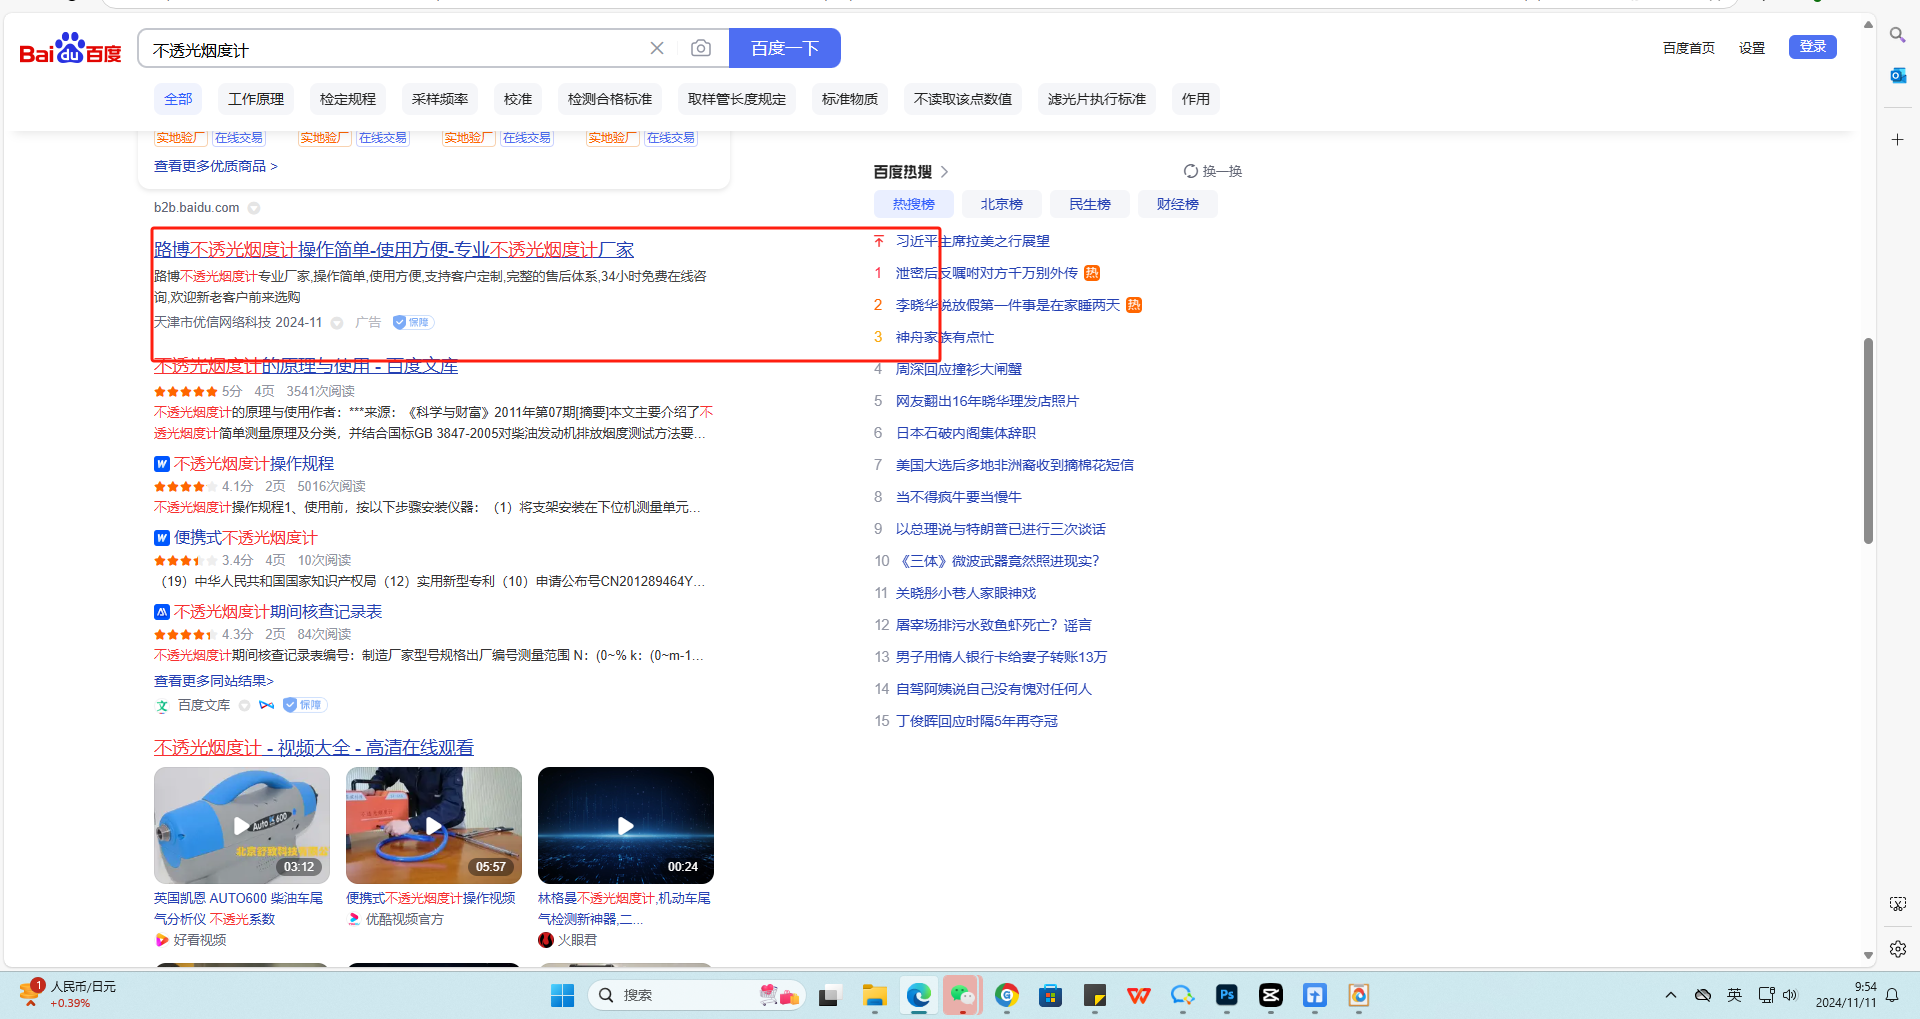Open Photoshop from the taskbar
The width and height of the screenshot is (1920, 1019).
1226,995
